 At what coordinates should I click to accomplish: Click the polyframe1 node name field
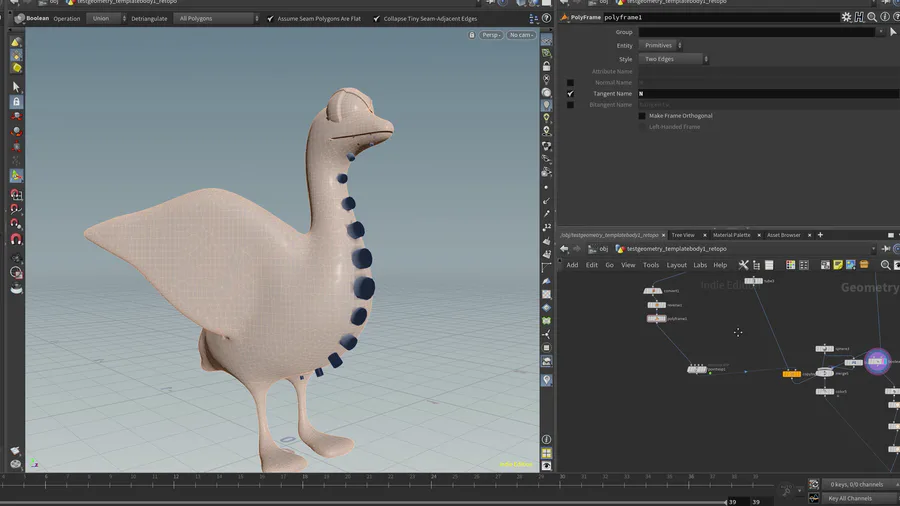720,17
